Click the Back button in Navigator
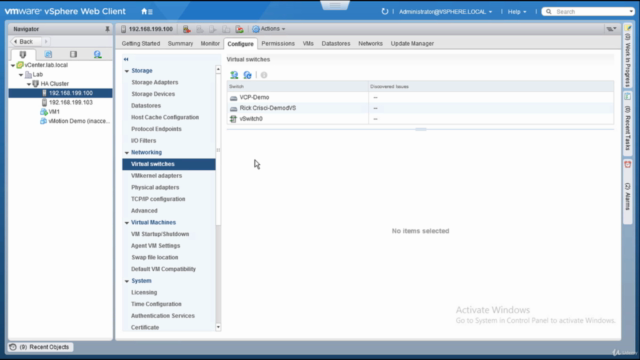The width and height of the screenshot is (640, 360). click(x=26, y=42)
